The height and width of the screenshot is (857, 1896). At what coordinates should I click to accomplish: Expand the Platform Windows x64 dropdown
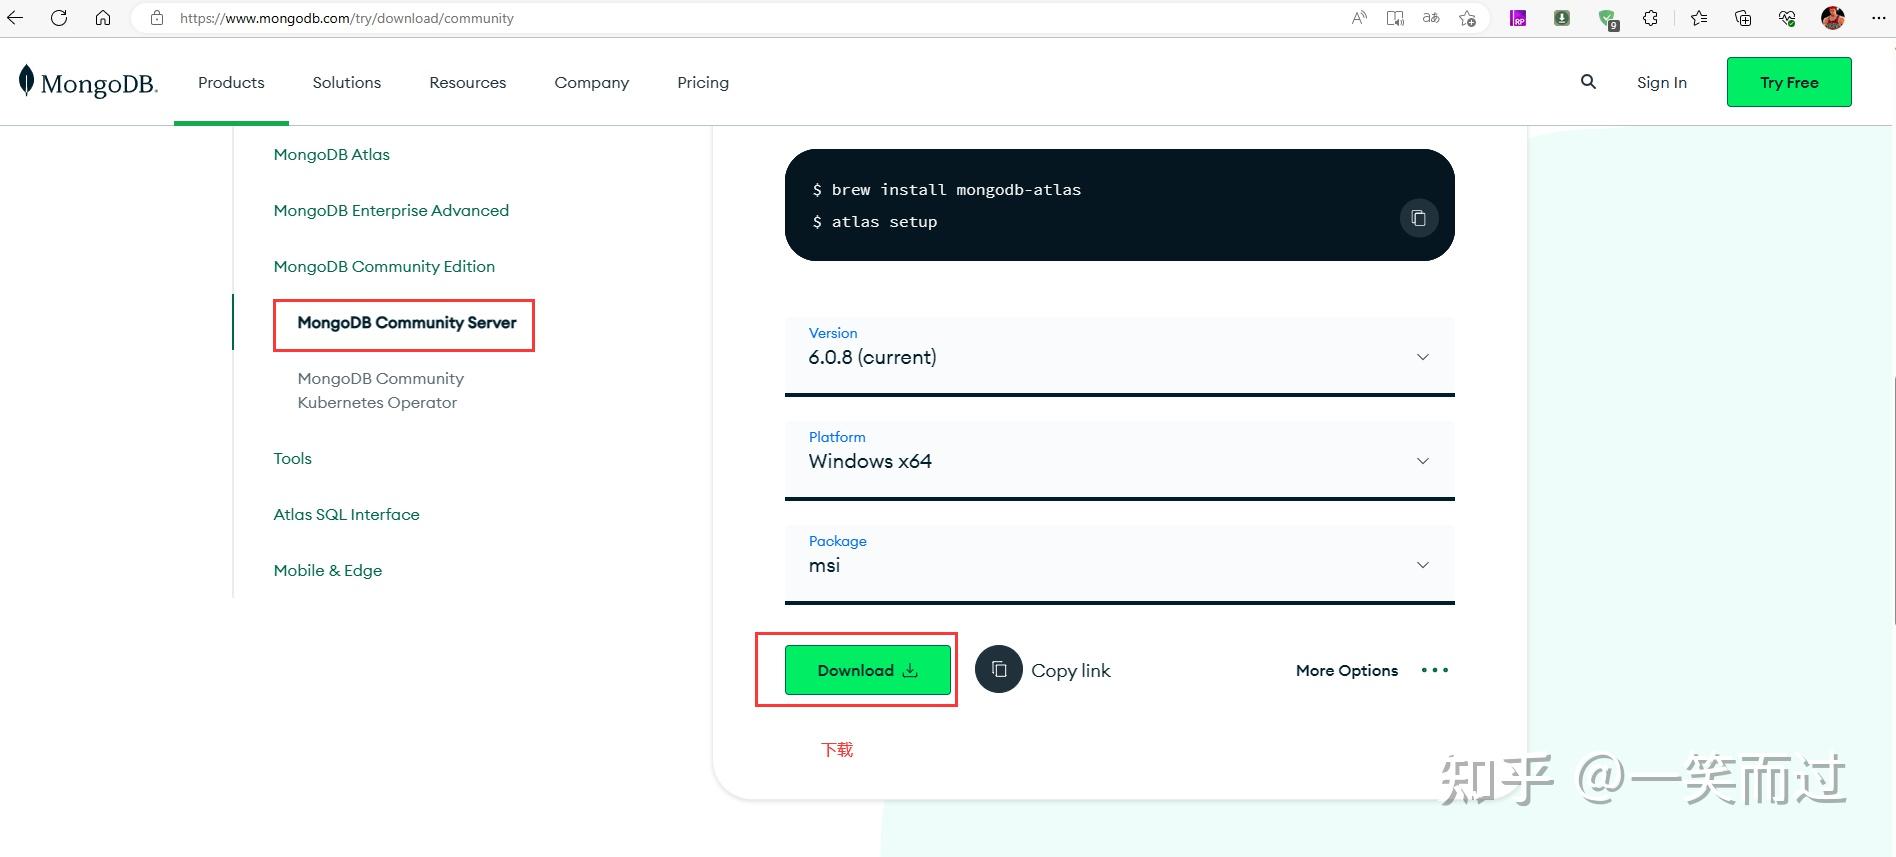coord(1120,460)
